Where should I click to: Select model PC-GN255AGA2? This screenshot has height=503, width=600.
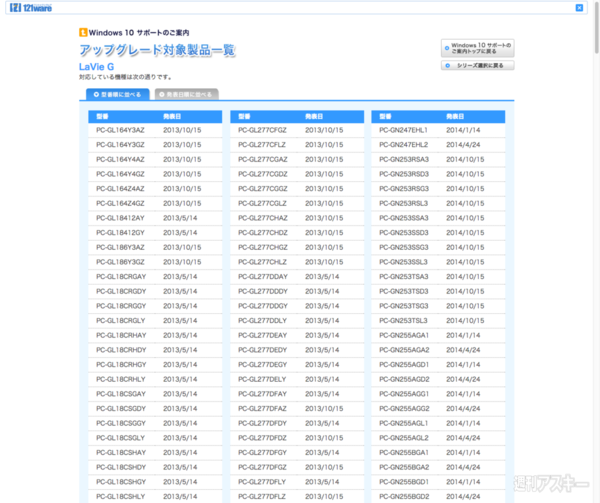point(404,350)
